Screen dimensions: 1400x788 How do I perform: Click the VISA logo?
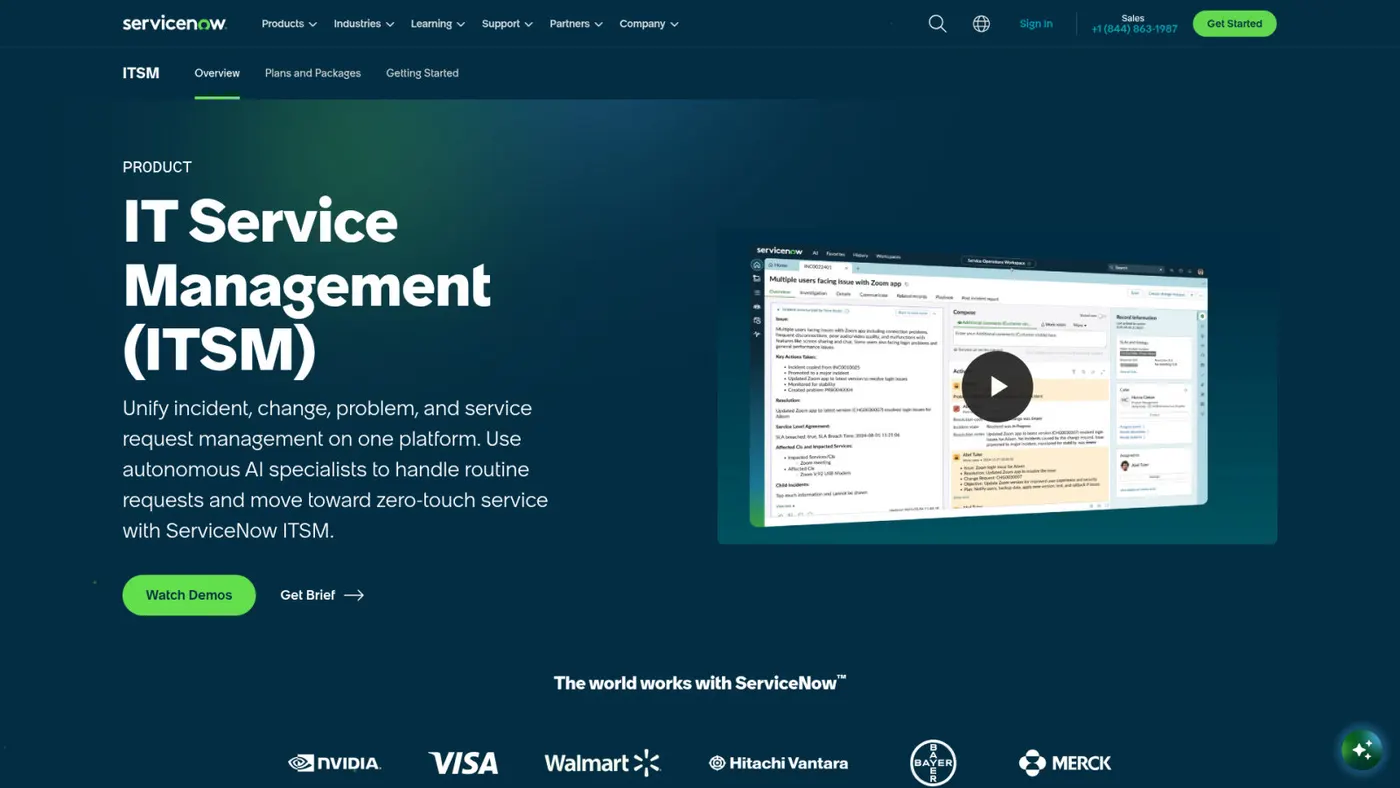tap(463, 763)
